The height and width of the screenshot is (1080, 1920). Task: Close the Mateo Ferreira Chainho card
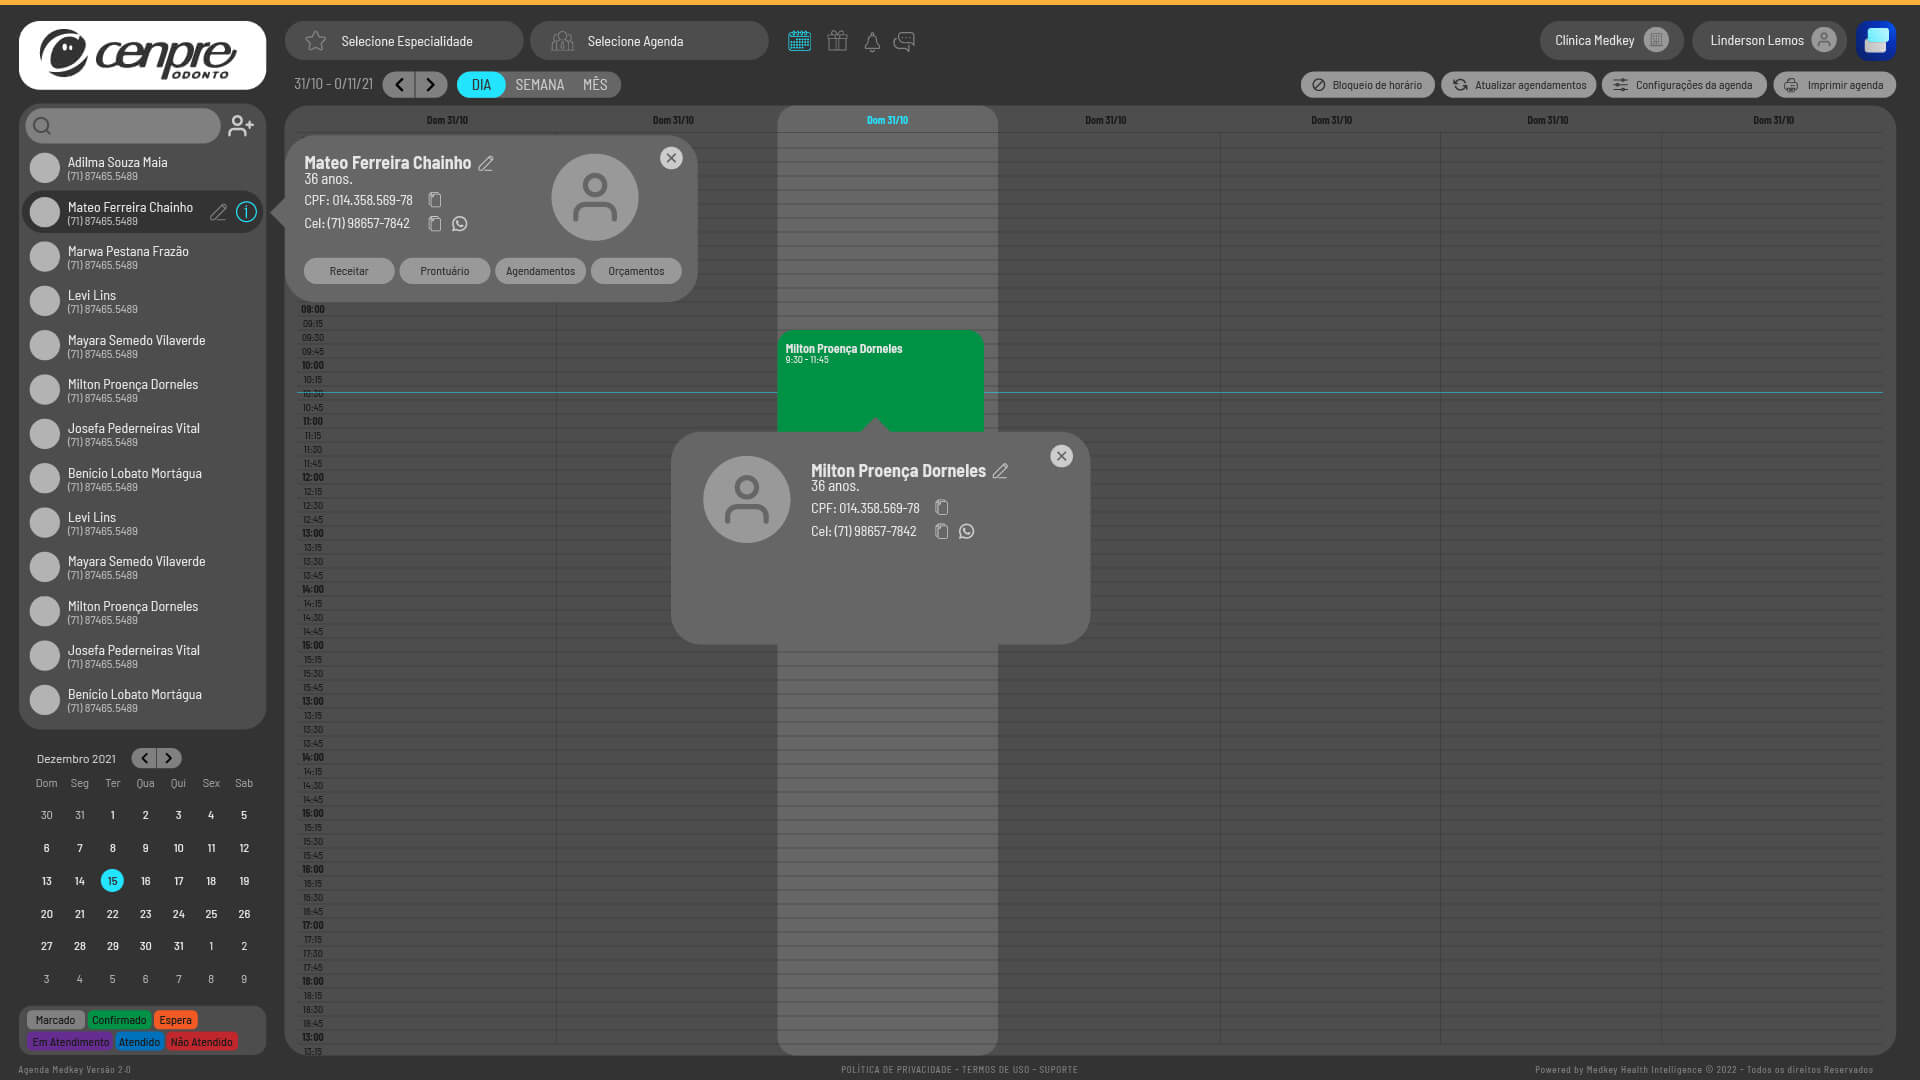[671, 158]
